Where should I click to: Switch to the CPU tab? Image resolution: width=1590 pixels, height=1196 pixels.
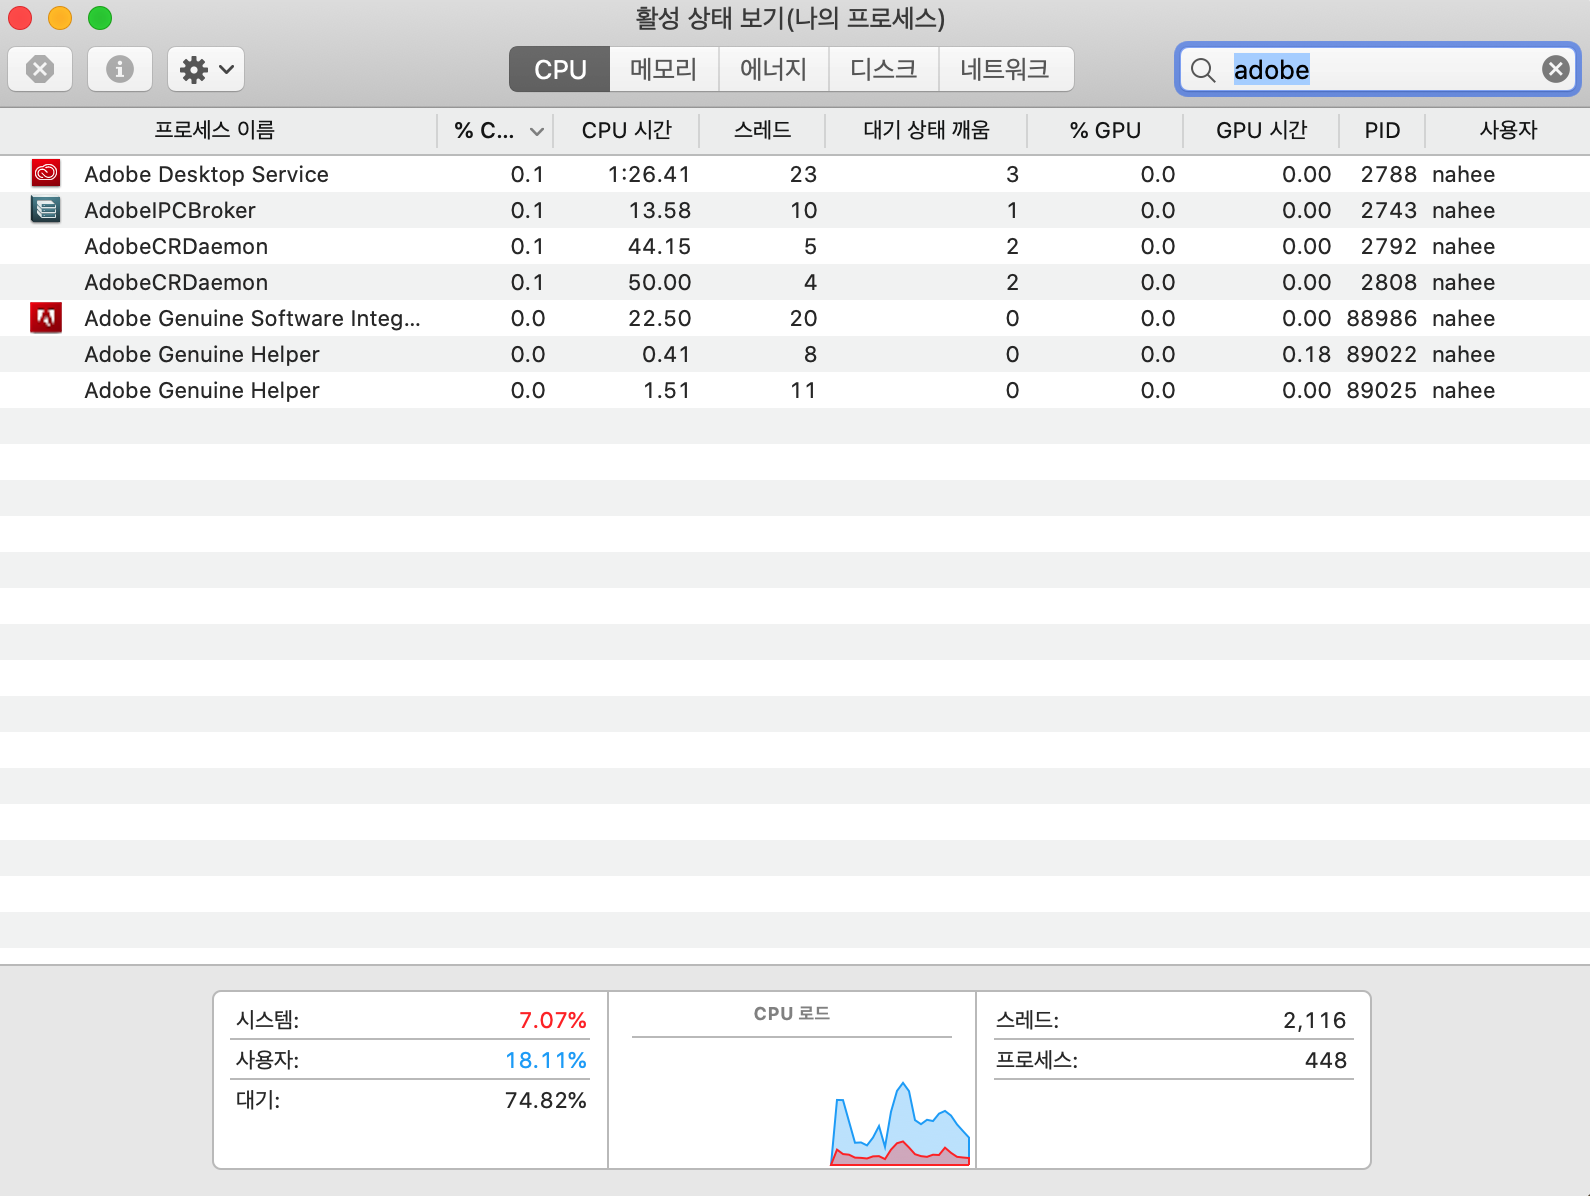[560, 69]
